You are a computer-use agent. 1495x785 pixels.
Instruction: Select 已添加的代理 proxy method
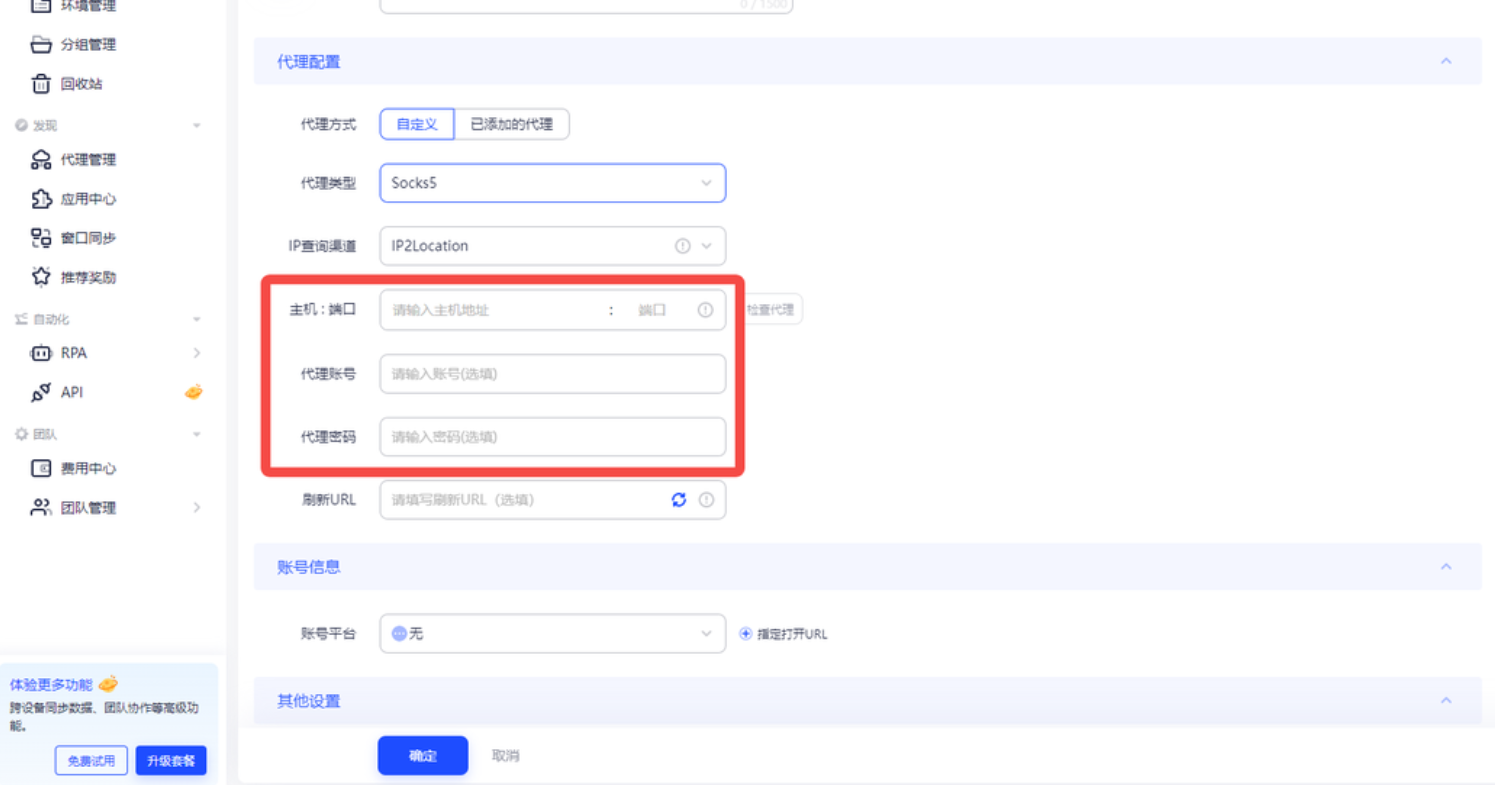point(512,125)
